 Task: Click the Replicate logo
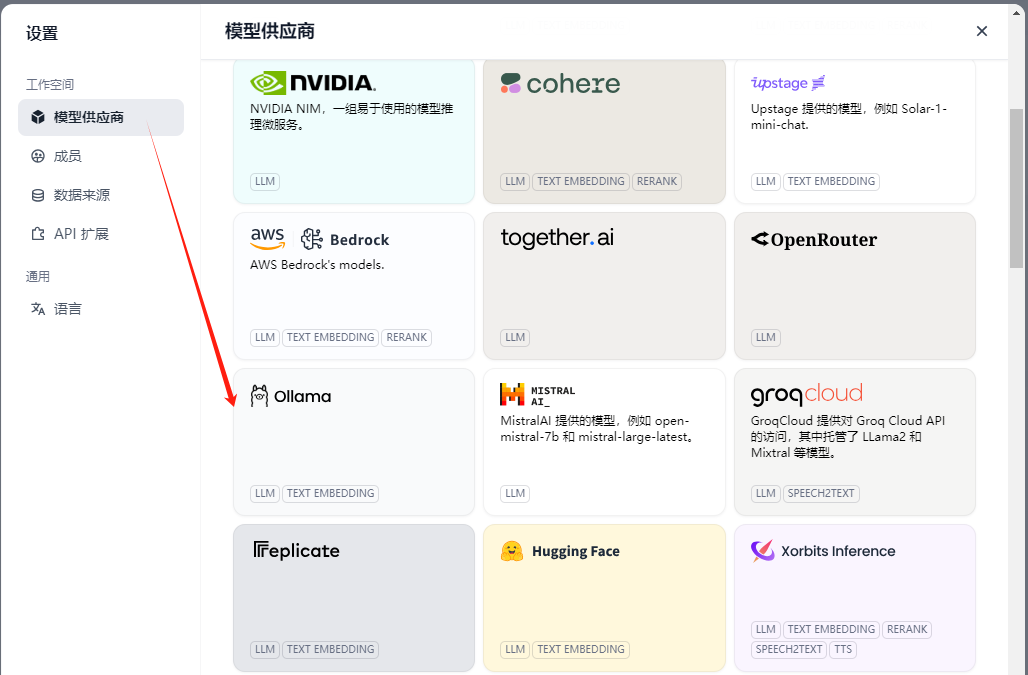pyautogui.click(x=296, y=550)
